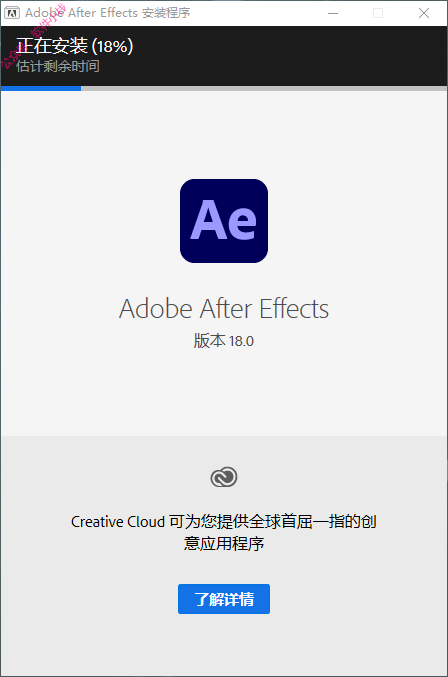Select the 估计剩余时间 label
448x677 pixels.
coord(58,66)
